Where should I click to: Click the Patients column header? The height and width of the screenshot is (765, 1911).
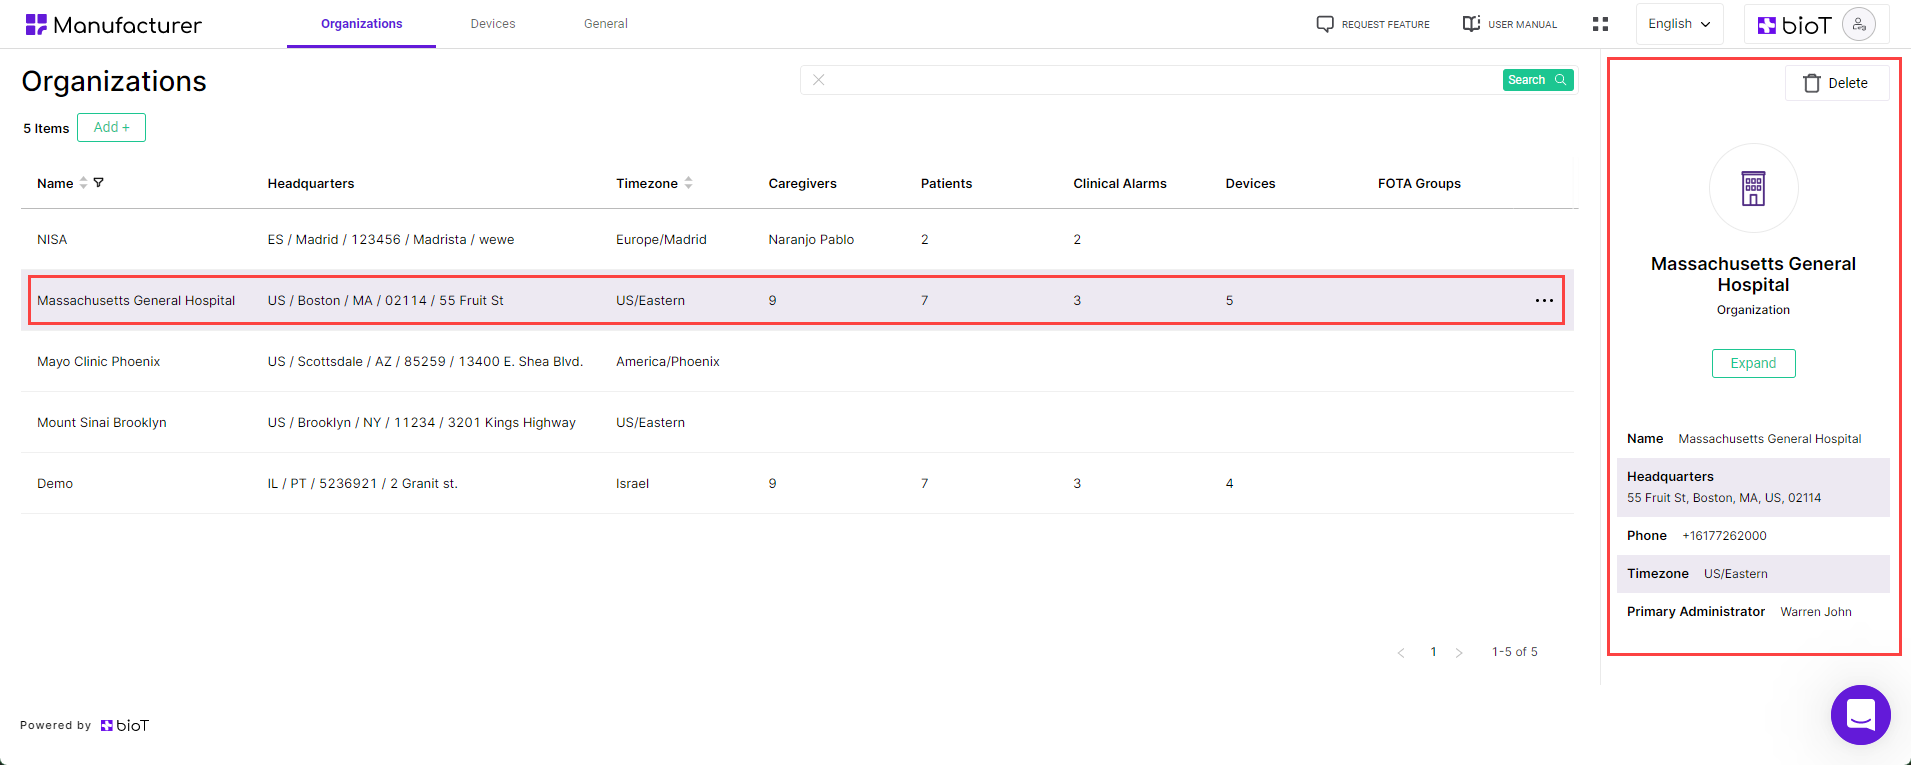(946, 183)
